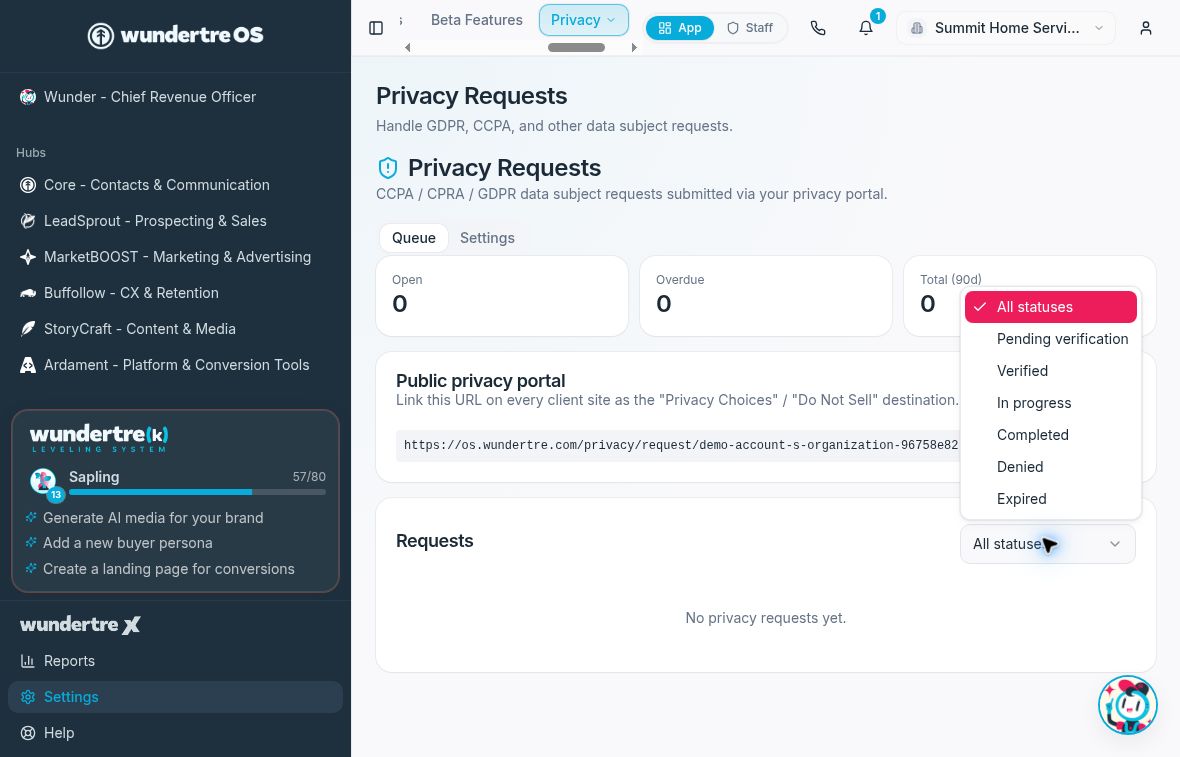Select the Expired status option
This screenshot has width=1180, height=757.
1051,499
